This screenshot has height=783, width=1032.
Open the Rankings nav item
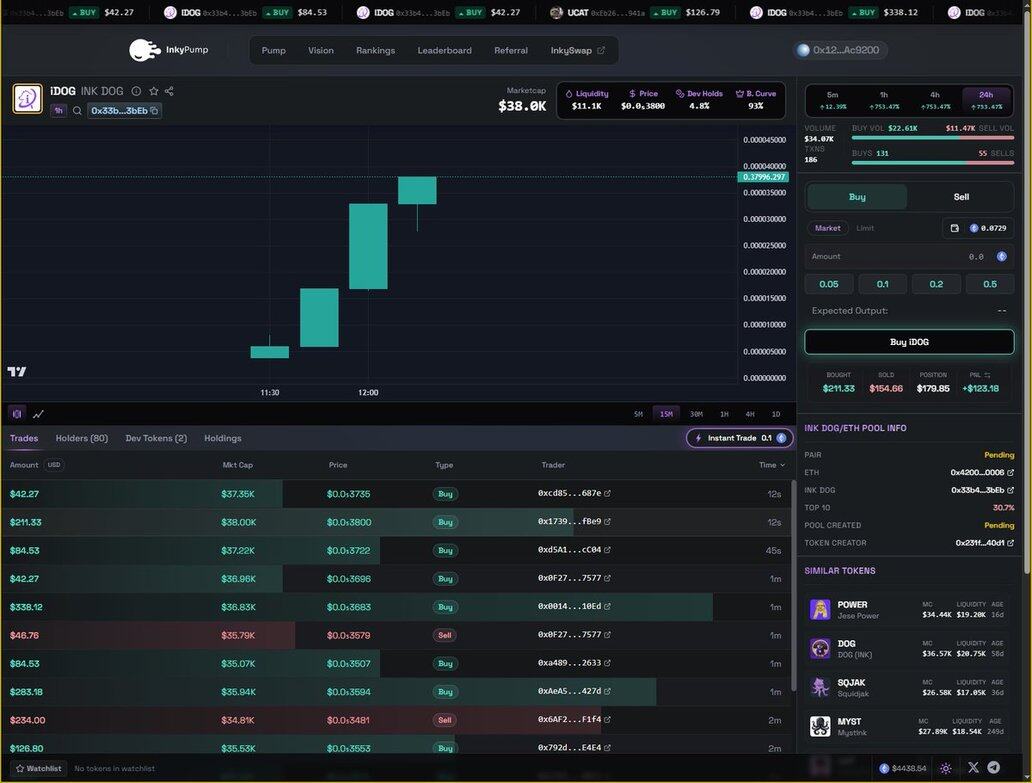(375, 51)
